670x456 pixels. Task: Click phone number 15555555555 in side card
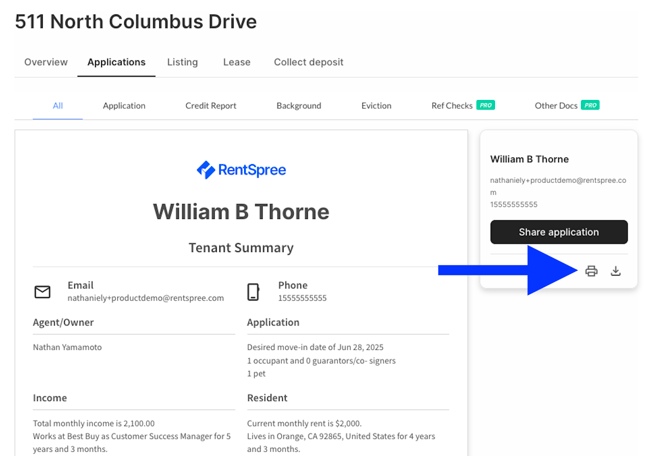[514, 204]
